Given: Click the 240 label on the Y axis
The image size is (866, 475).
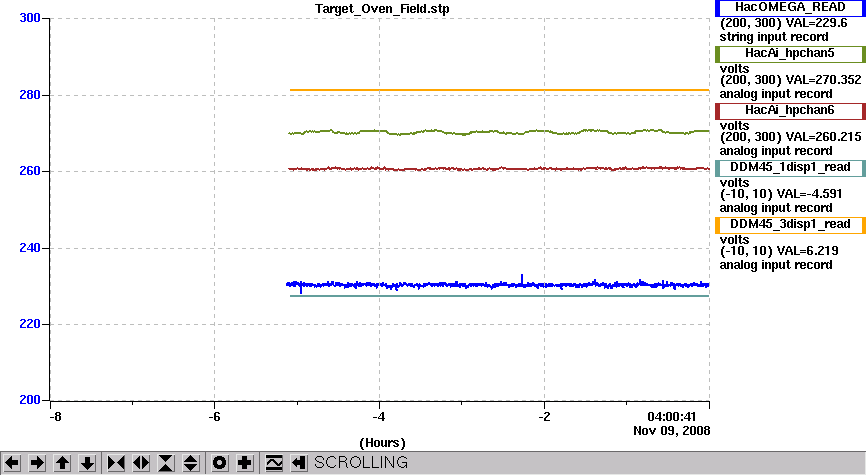Looking at the screenshot, I should point(30,248).
